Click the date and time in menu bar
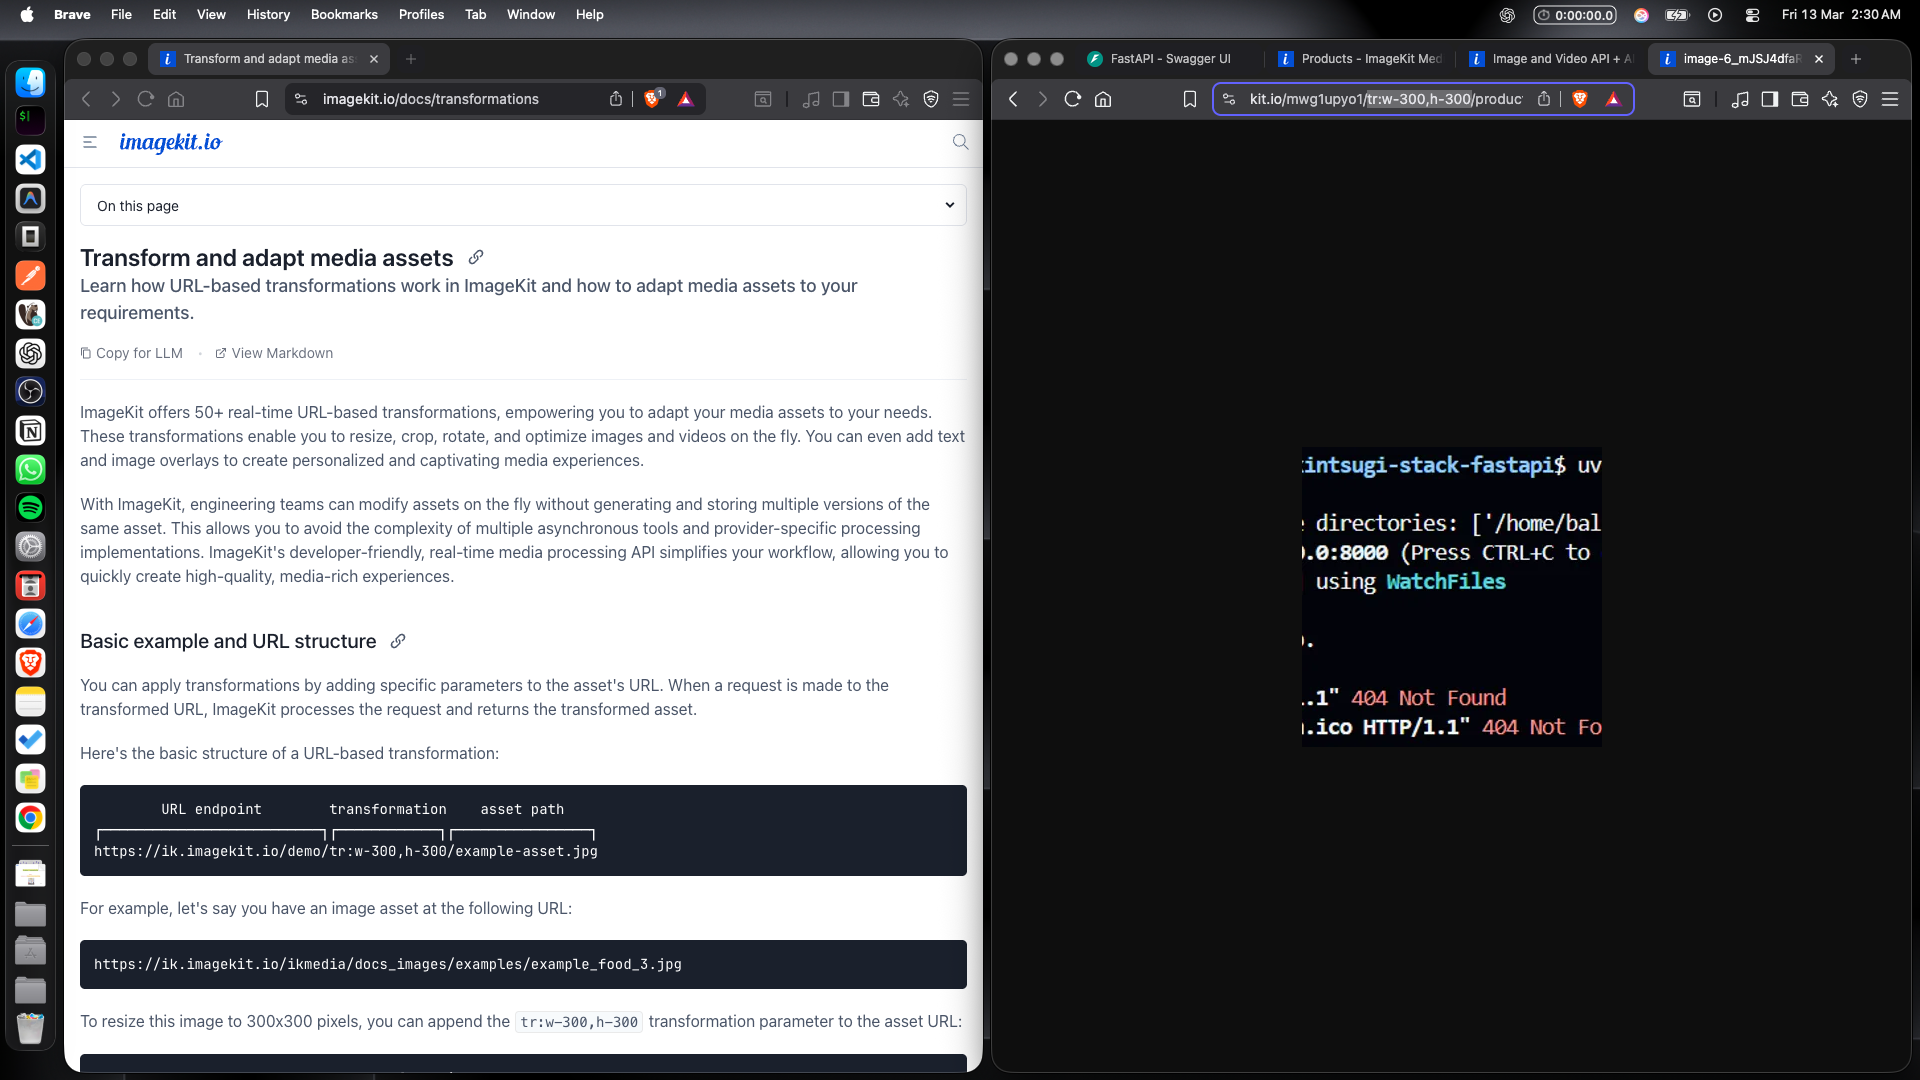 [x=1841, y=14]
